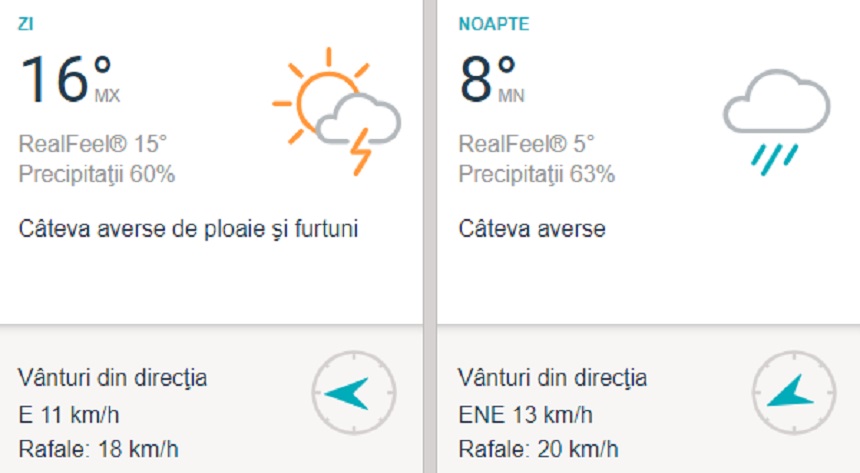The height and width of the screenshot is (473, 860).
Task: Select the ZI day forecast header
Action: 27,23
